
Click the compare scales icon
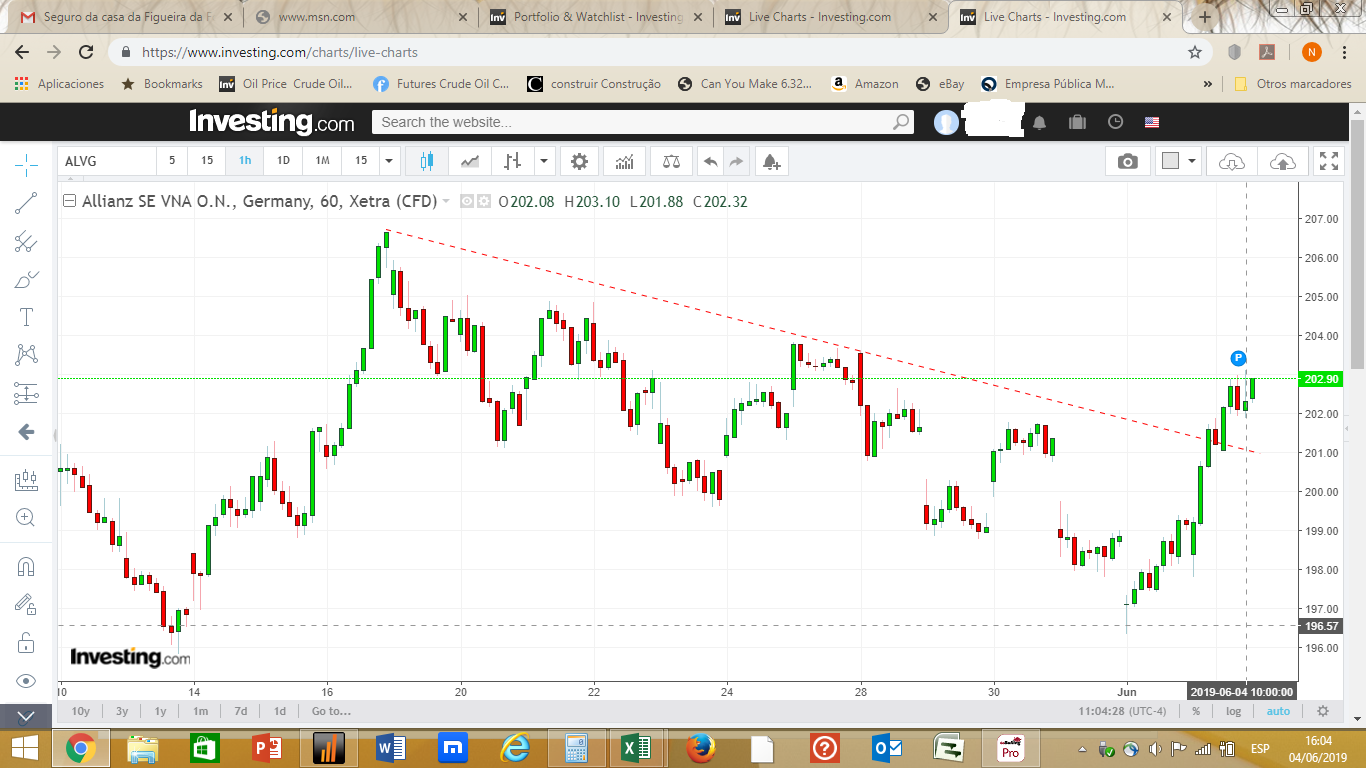[670, 161]
